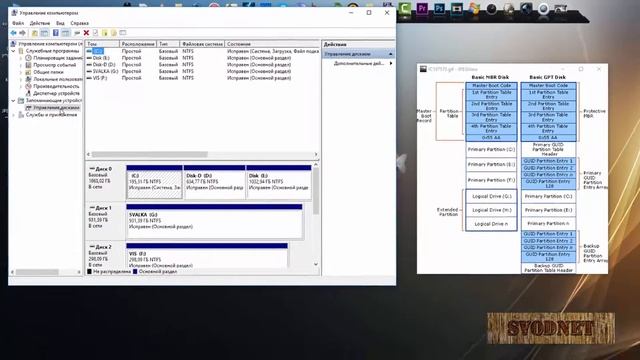Select the SVALKA (G:) partition on Диск 1
The image size is (640, 360).
coord(214,221)
